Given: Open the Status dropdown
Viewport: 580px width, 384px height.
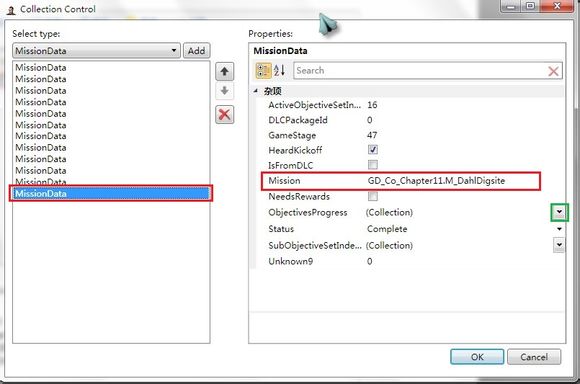Looking at the screenshot, I should 559,229.
